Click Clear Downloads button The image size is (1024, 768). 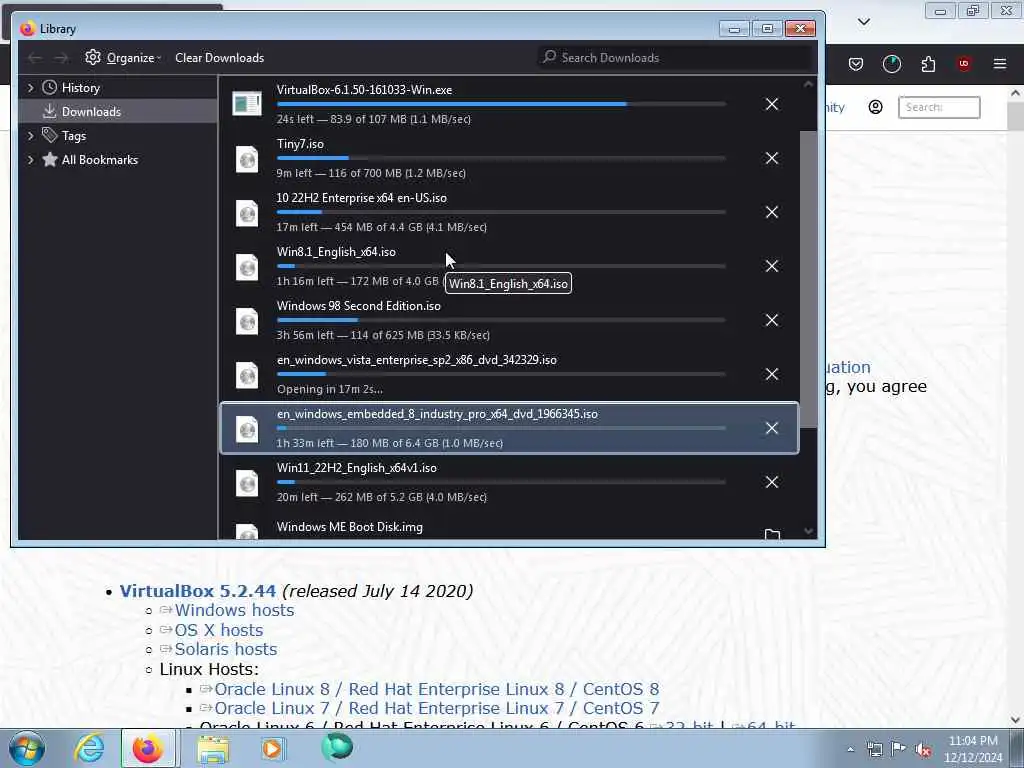(x=219, y=58)
